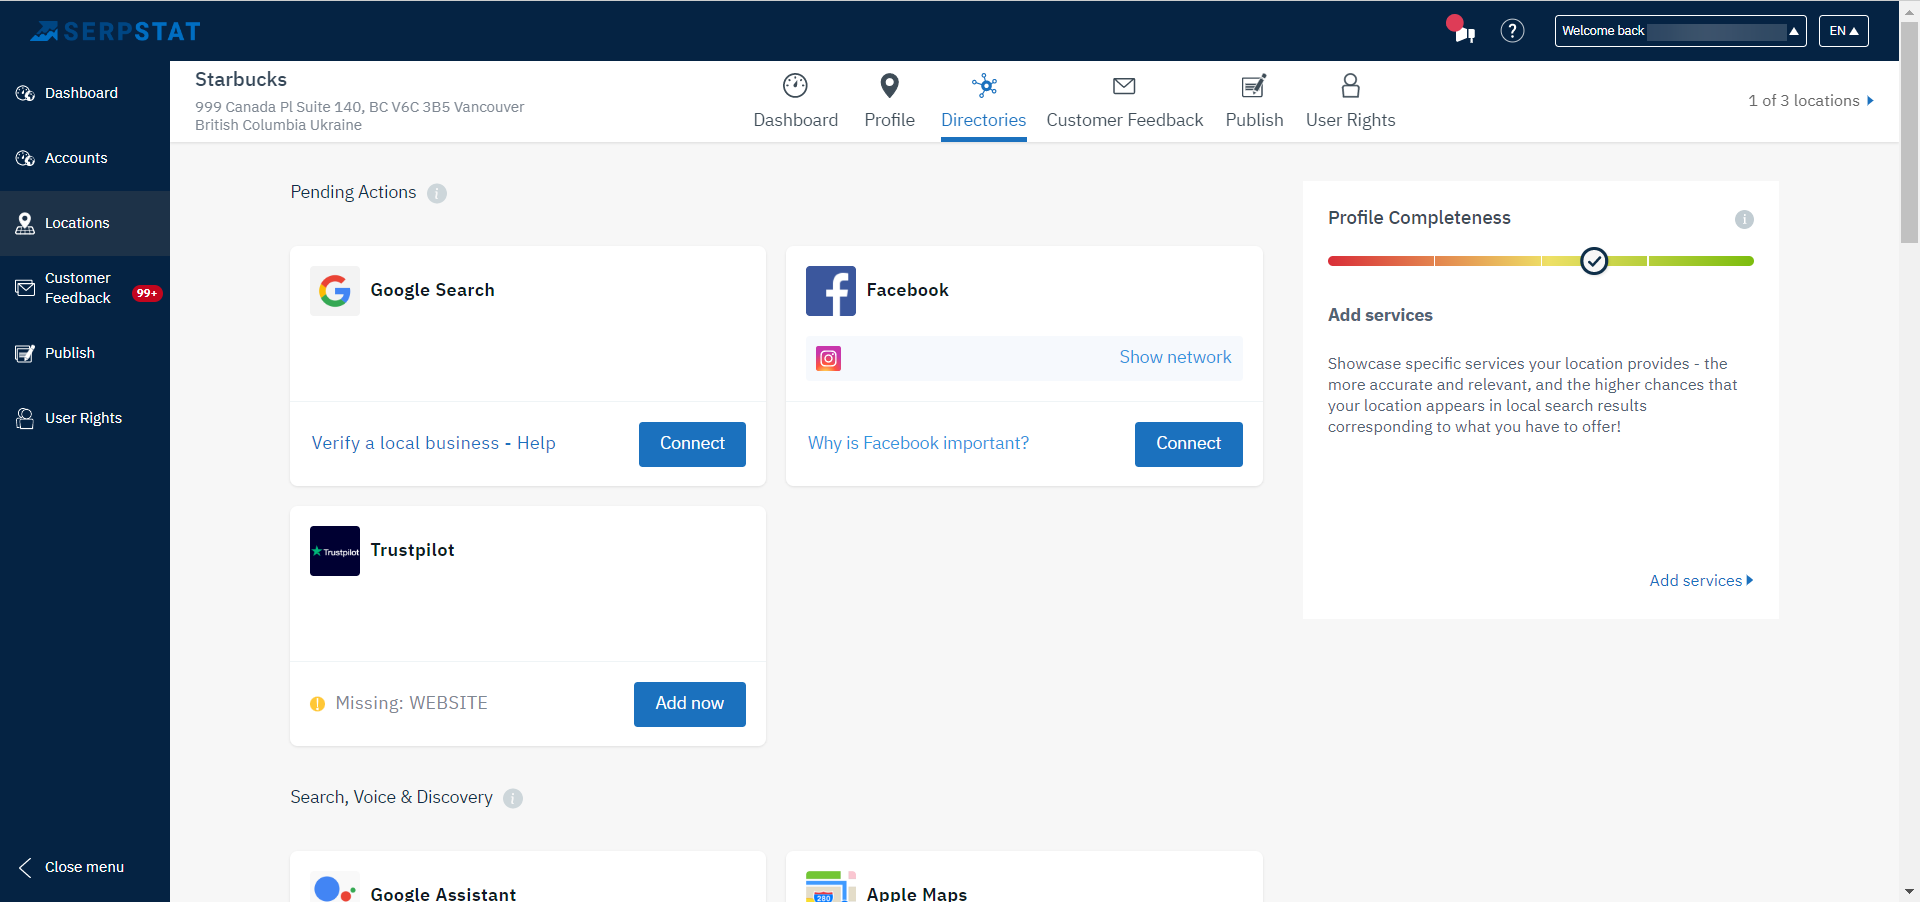Open the help question mark icon
This screenshot has width=1920, height=902.
pyautogui.click(x=1512, y=31)
